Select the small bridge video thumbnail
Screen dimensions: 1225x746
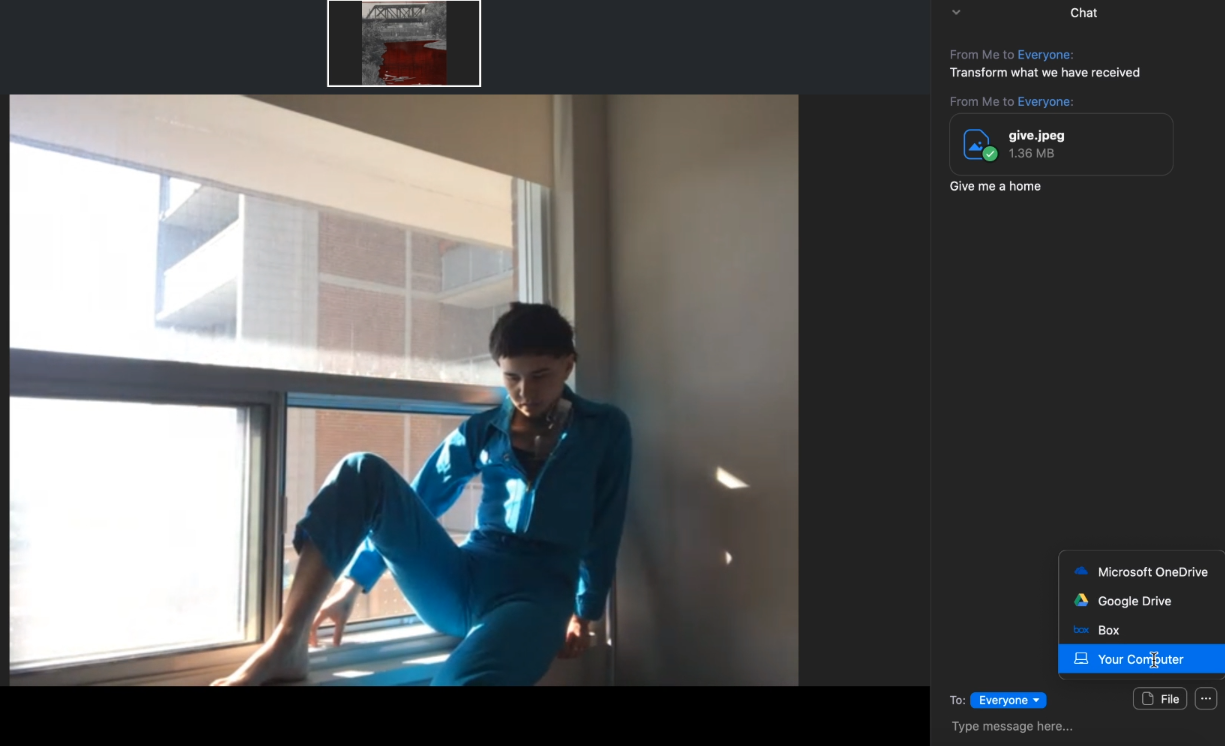[404, 43]
